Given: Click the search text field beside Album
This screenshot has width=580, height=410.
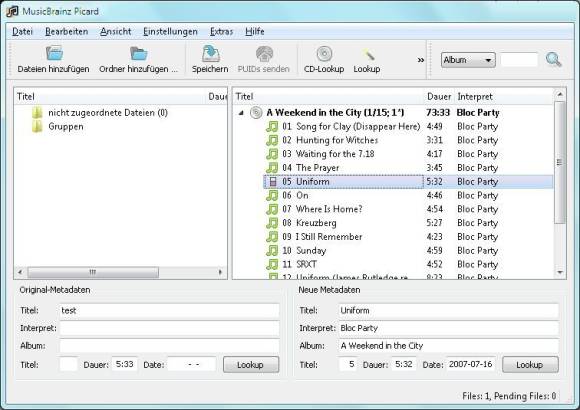Looking at the screenshot, I should point(519,60).
